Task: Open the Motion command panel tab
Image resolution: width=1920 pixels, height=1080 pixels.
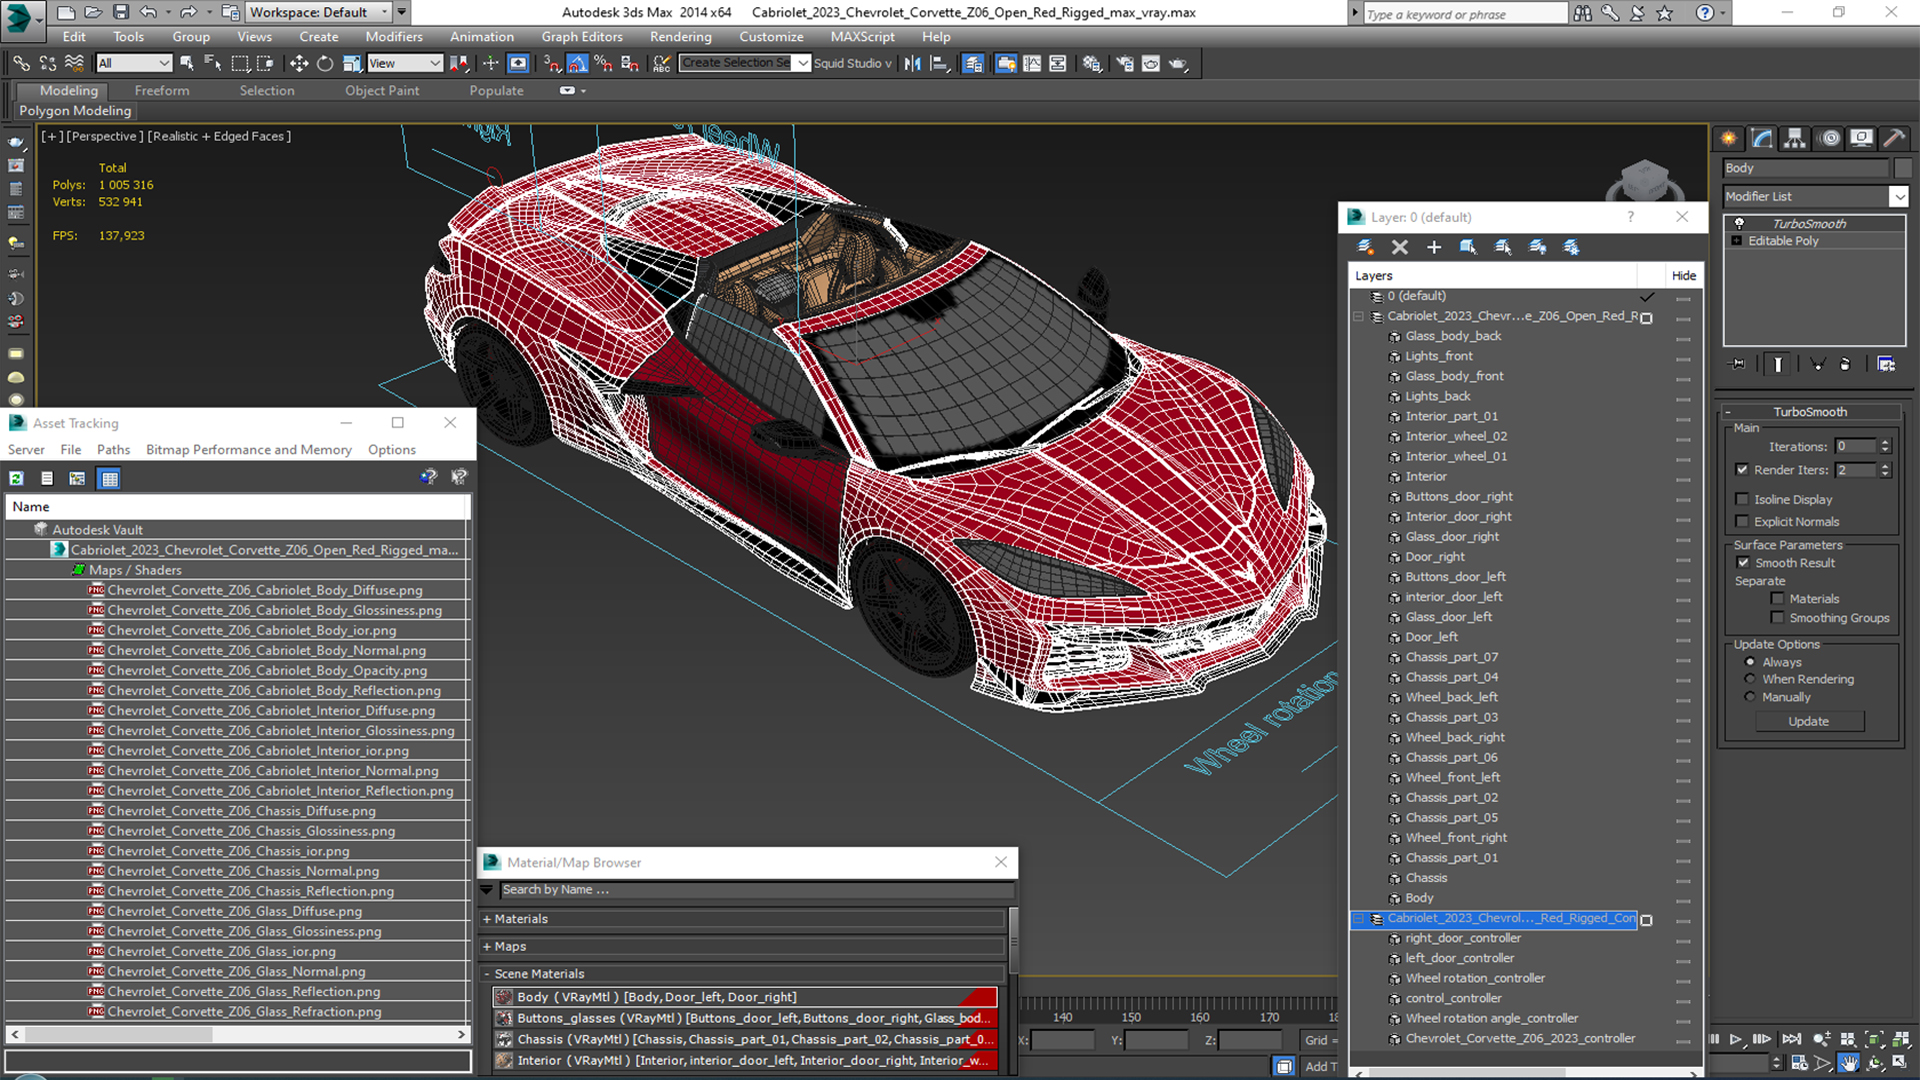Action: click(1829, 138)
